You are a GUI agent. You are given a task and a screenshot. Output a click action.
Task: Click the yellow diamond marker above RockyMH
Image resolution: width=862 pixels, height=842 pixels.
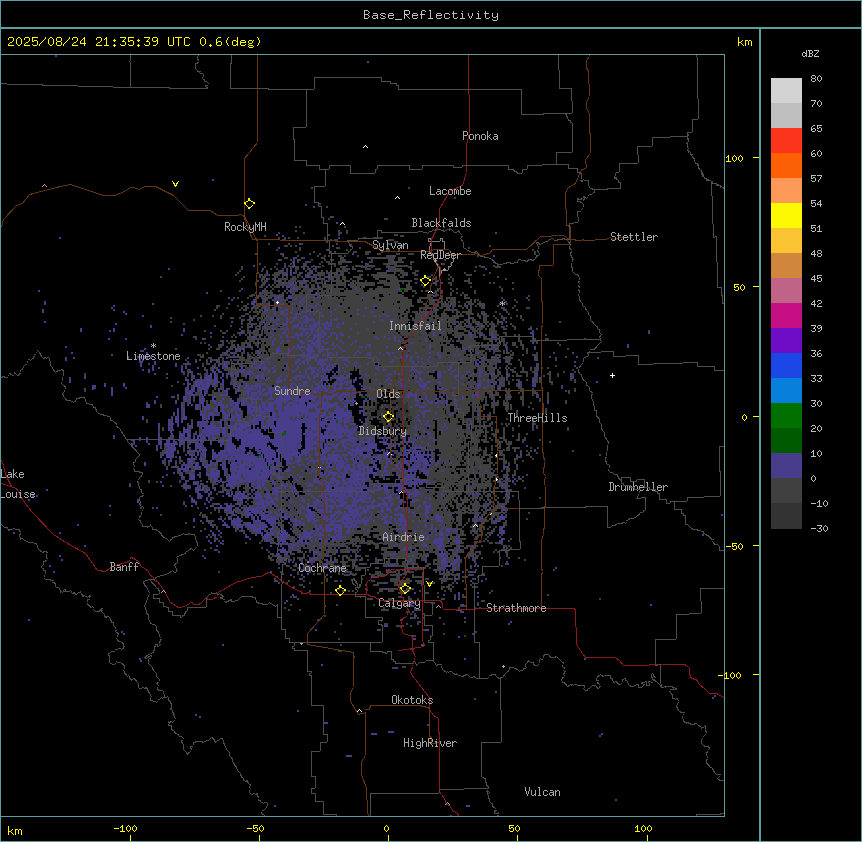249,204
